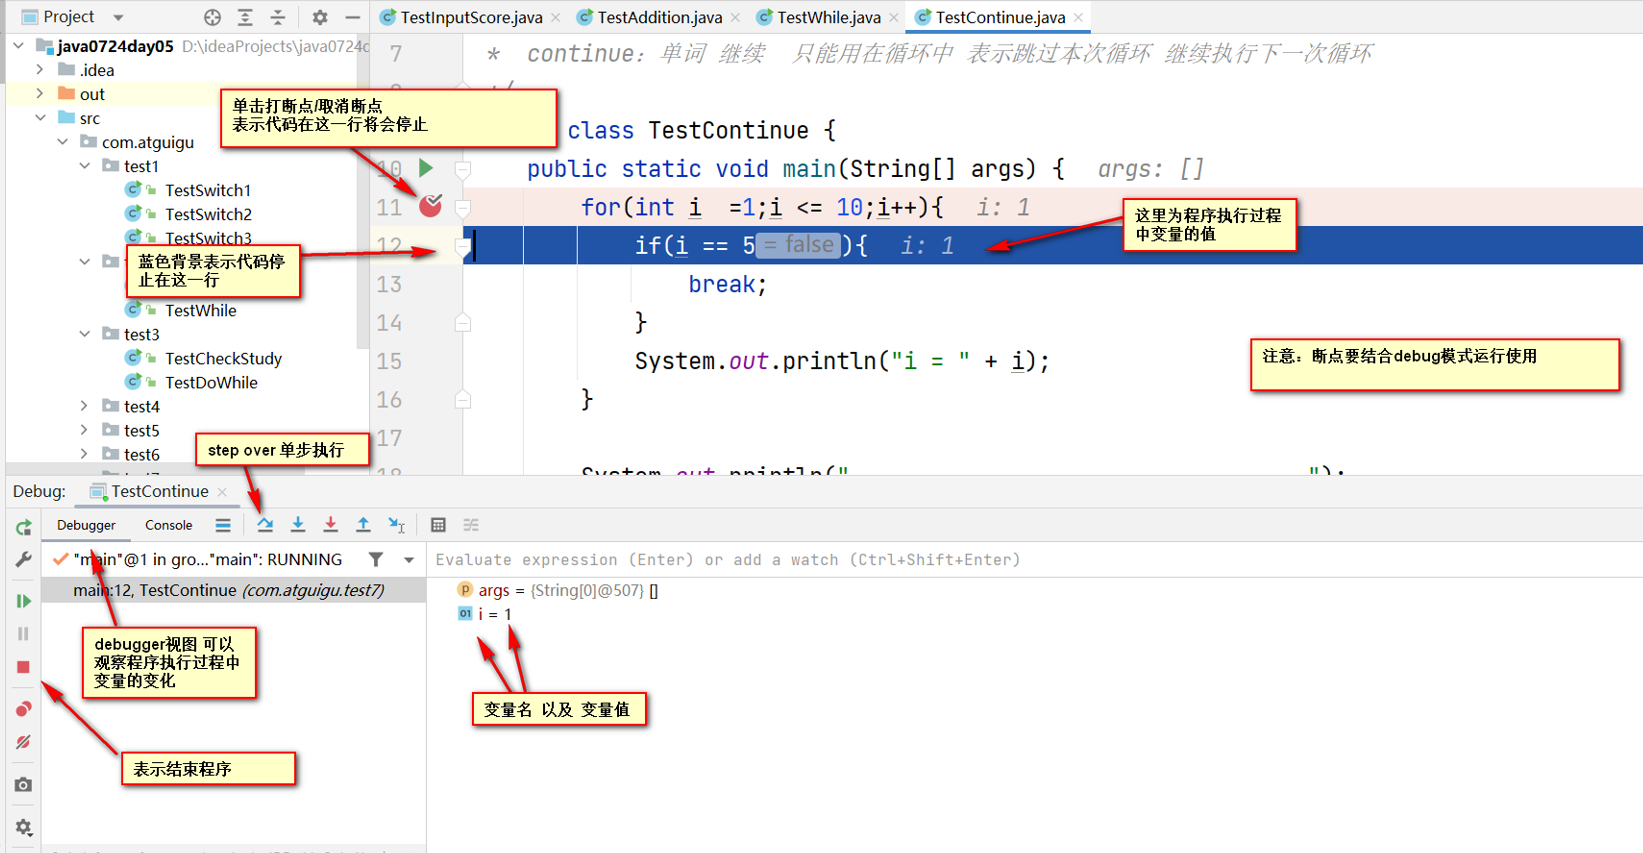Select TestDoWhile in the project tree
1643x853 pixels.
(211, 382)
